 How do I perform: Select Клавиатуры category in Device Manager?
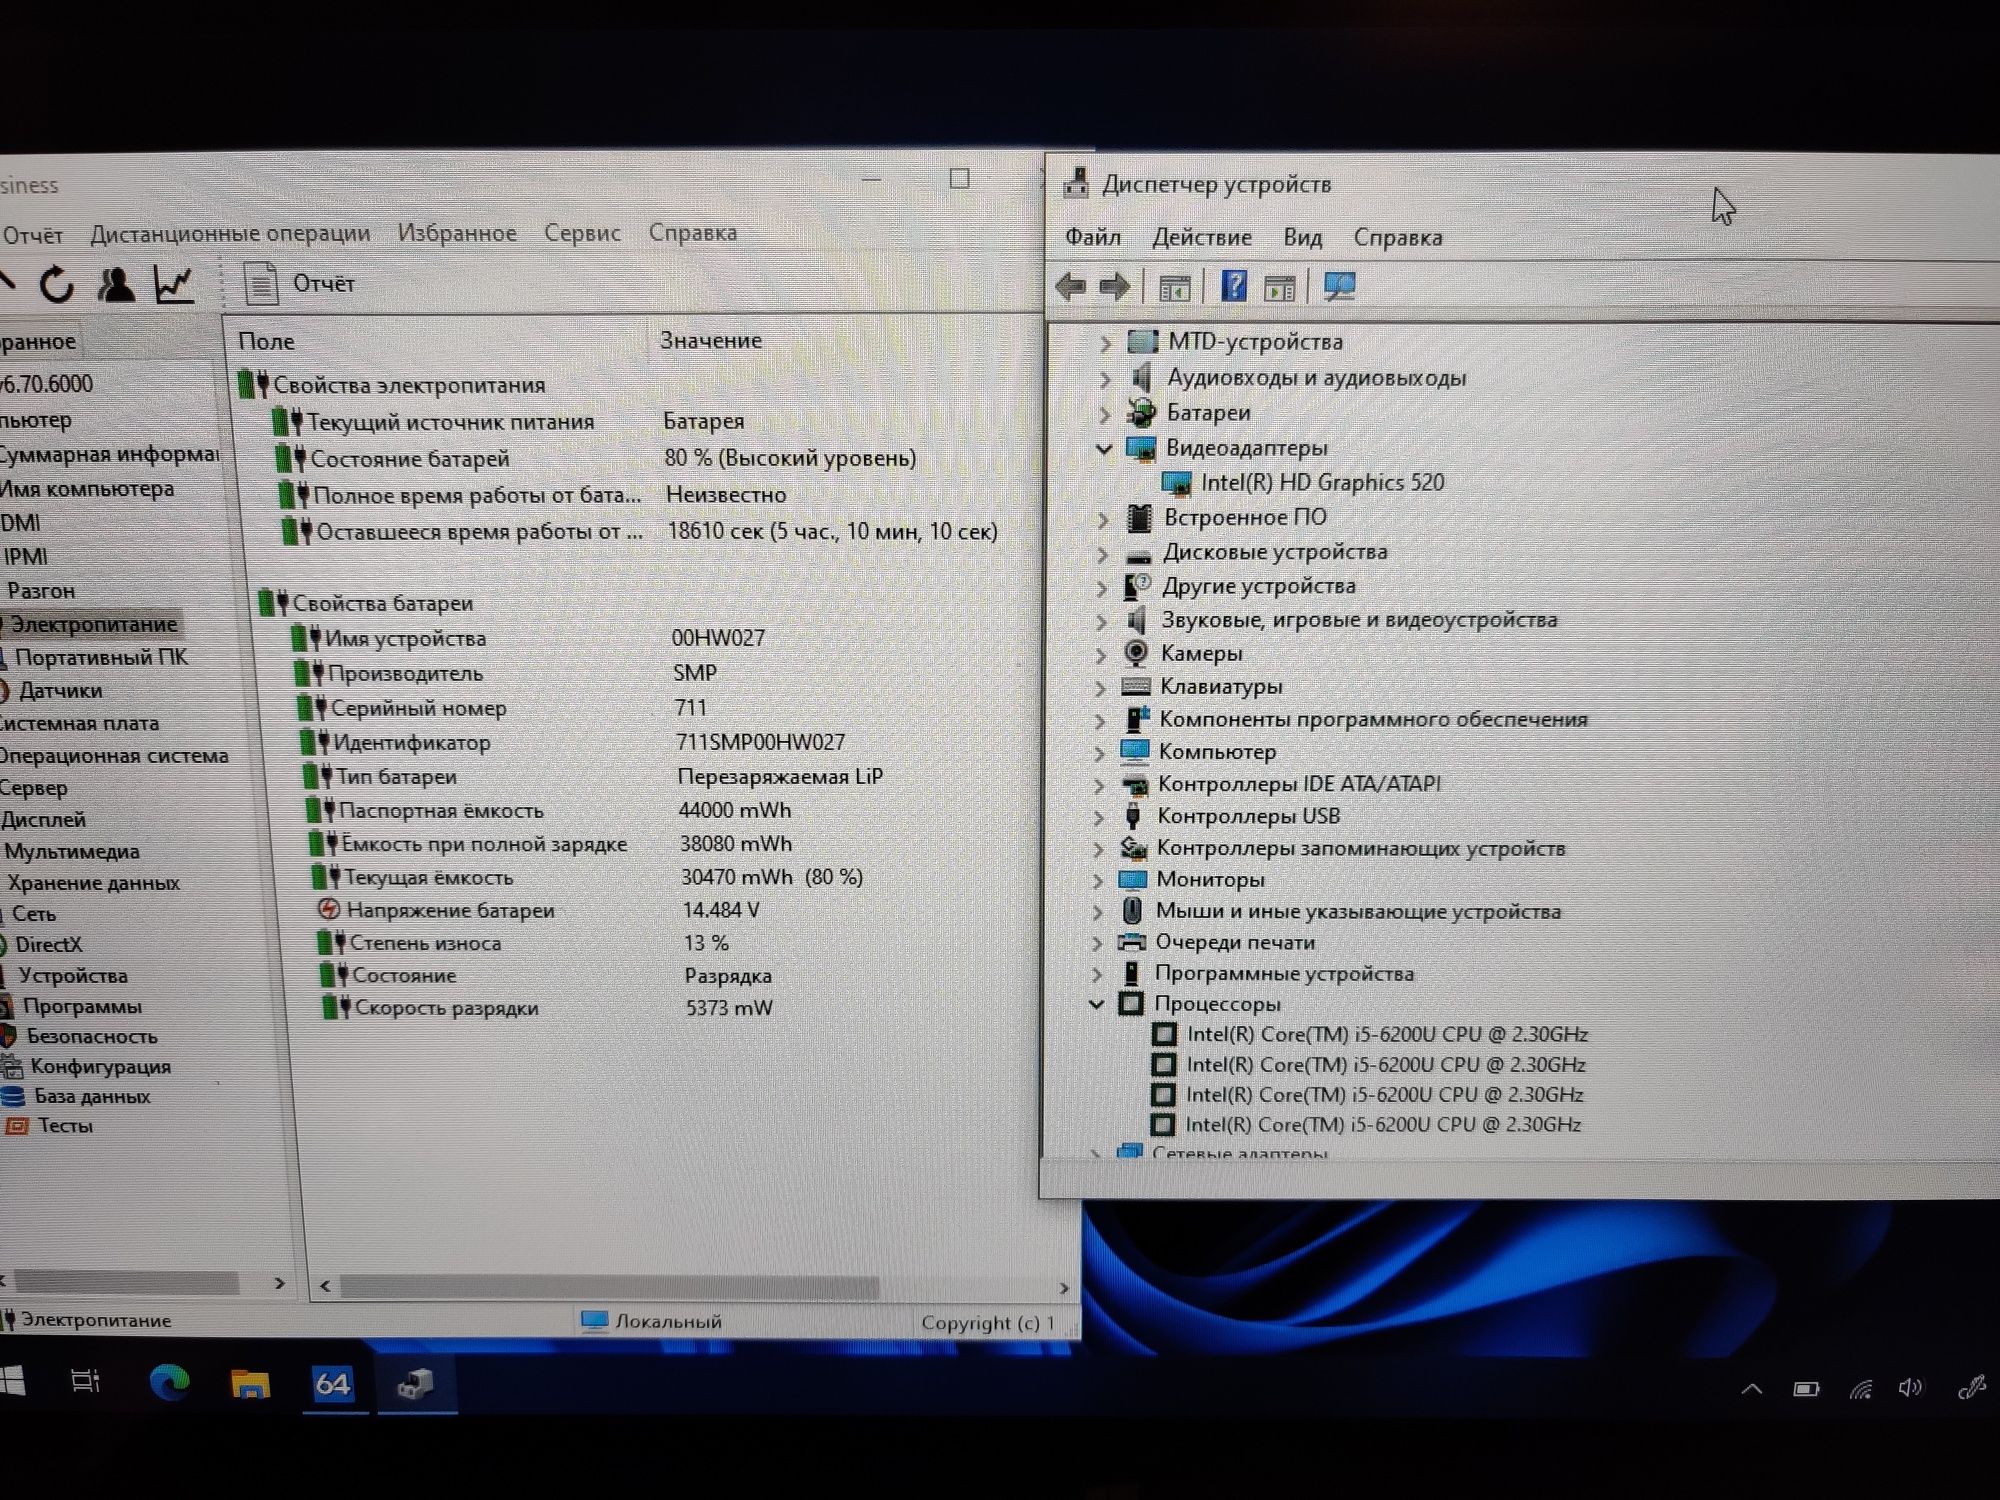click(x=1220, y=687)
